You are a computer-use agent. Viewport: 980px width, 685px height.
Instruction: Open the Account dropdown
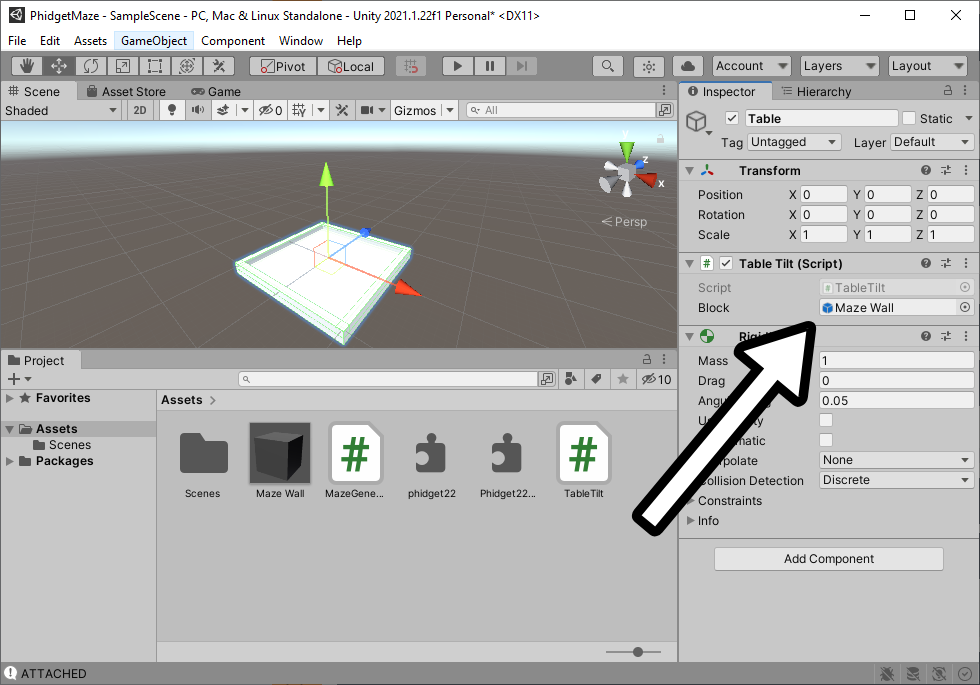(x=751, y=66)
